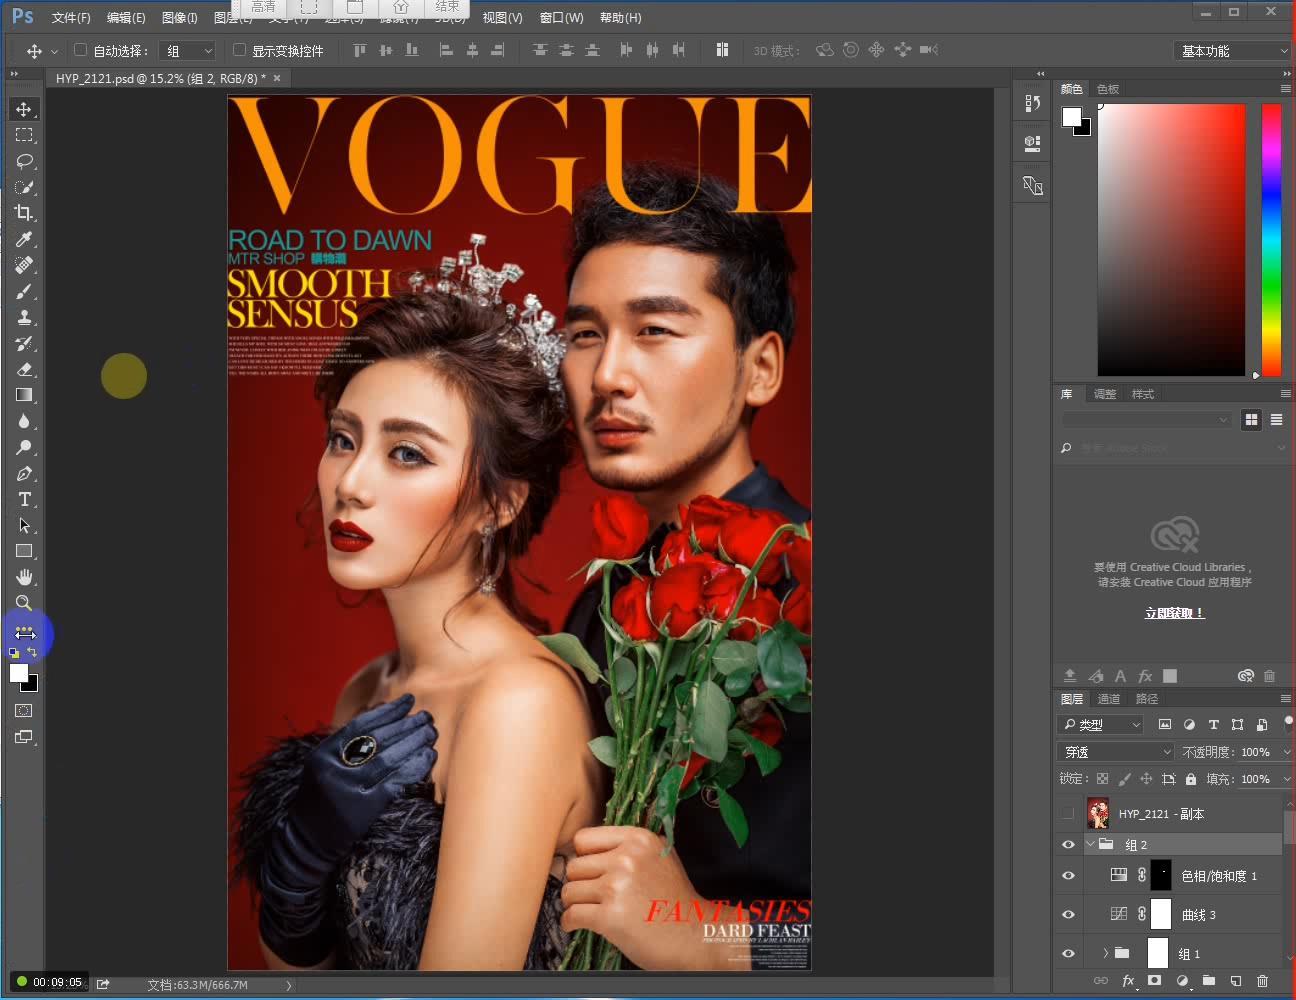Open the Layers panel flyout menu
Image resolution: width=1296 pixels, height=1000 pixels.
[1285, 699]
